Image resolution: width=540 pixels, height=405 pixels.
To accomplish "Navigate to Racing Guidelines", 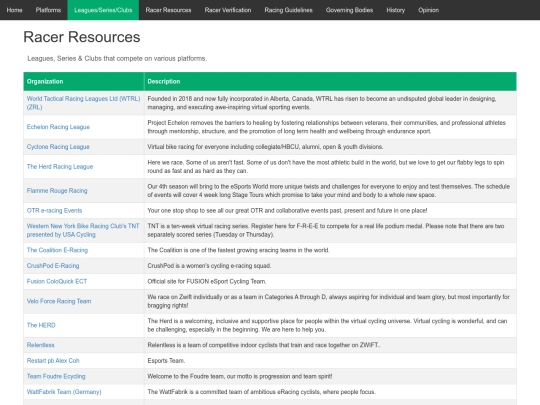I will click(x=289, y=10).
